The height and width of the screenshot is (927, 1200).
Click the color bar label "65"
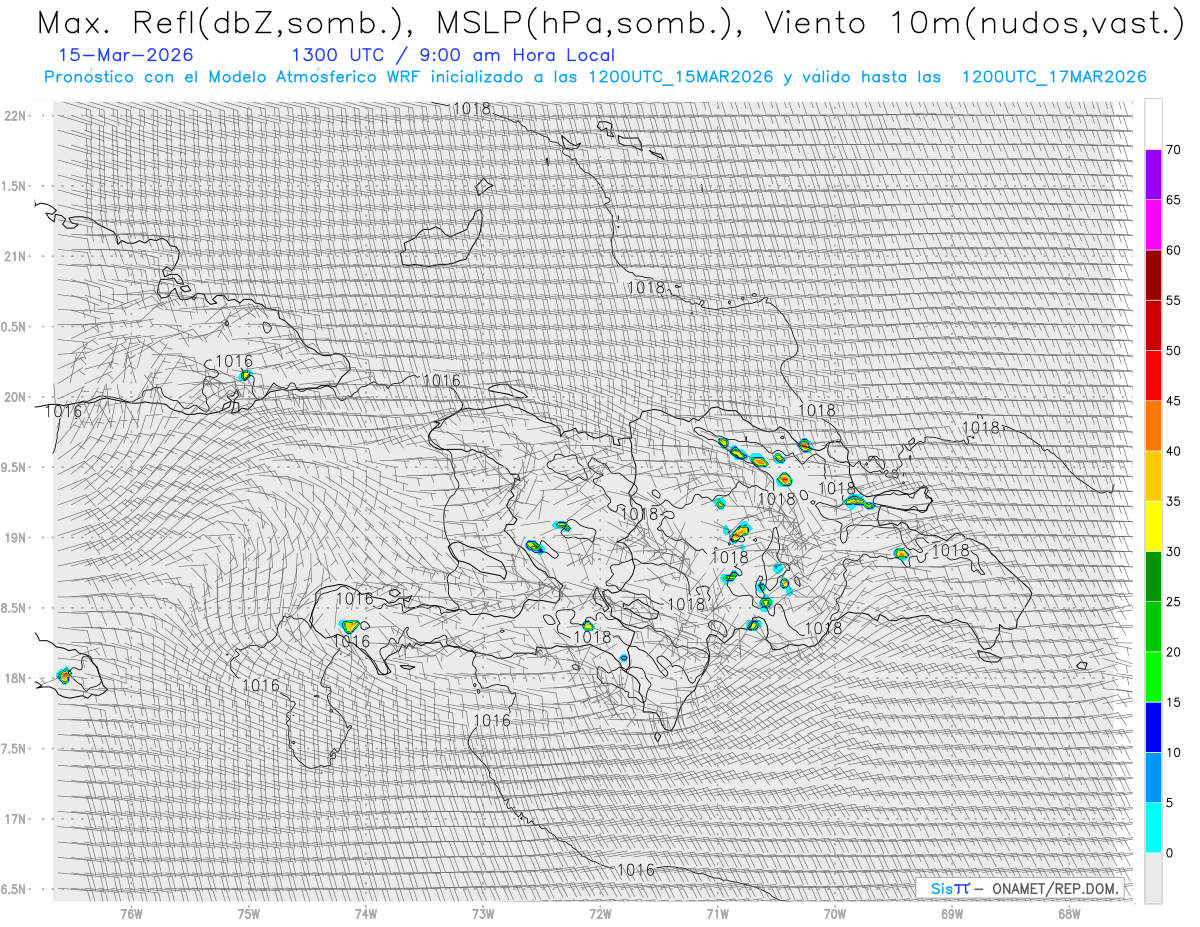[1173, 200]
